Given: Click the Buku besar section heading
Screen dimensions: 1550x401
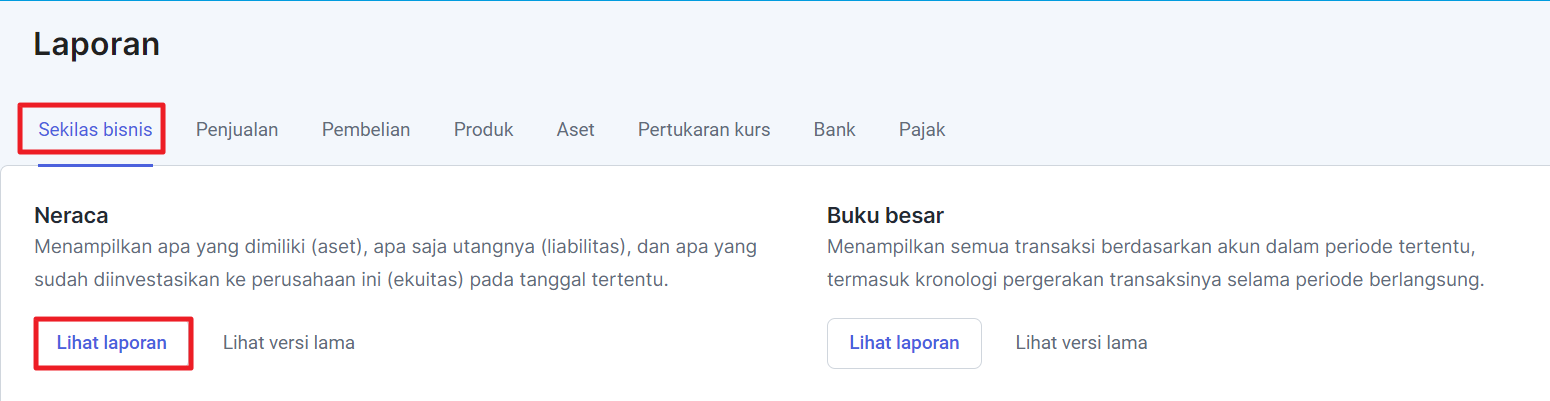Looking at the screenshot, I should 885,215.
